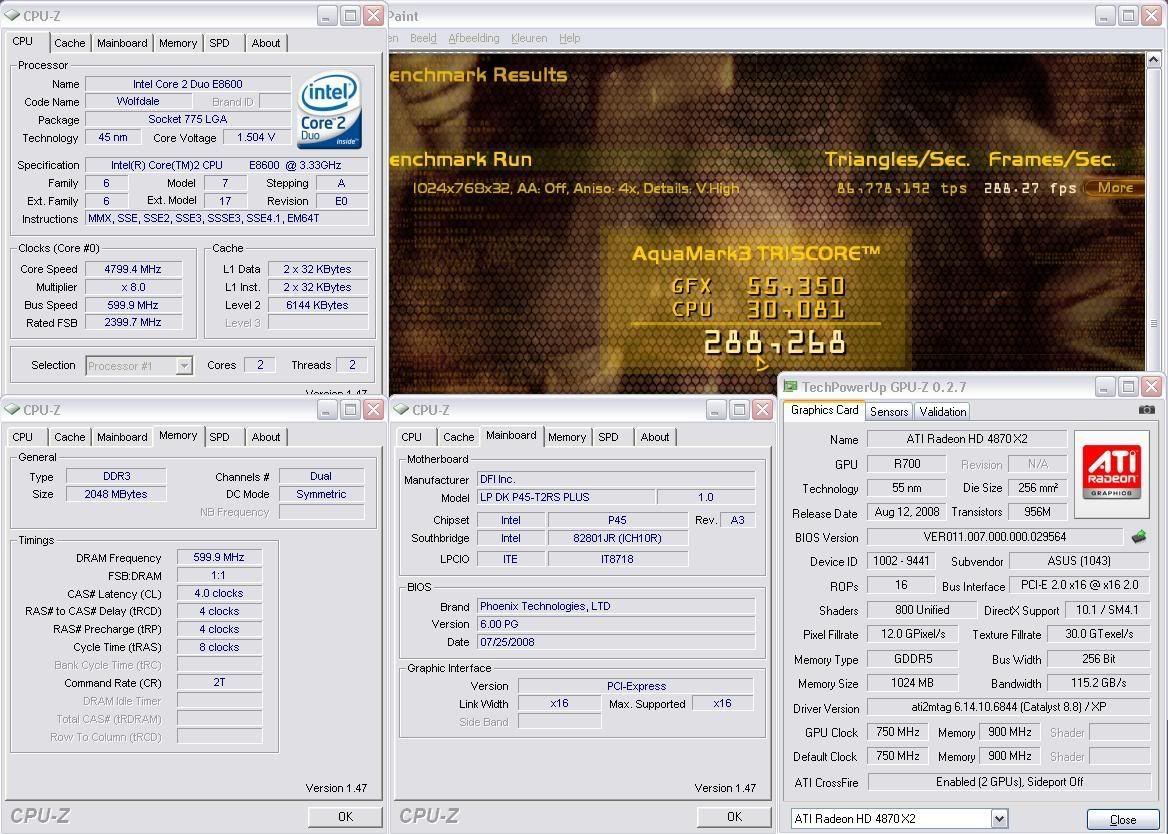
Task: Click BIOS Version VER011.007.000.000.029564 field
Action: click(x=994, y=537)
